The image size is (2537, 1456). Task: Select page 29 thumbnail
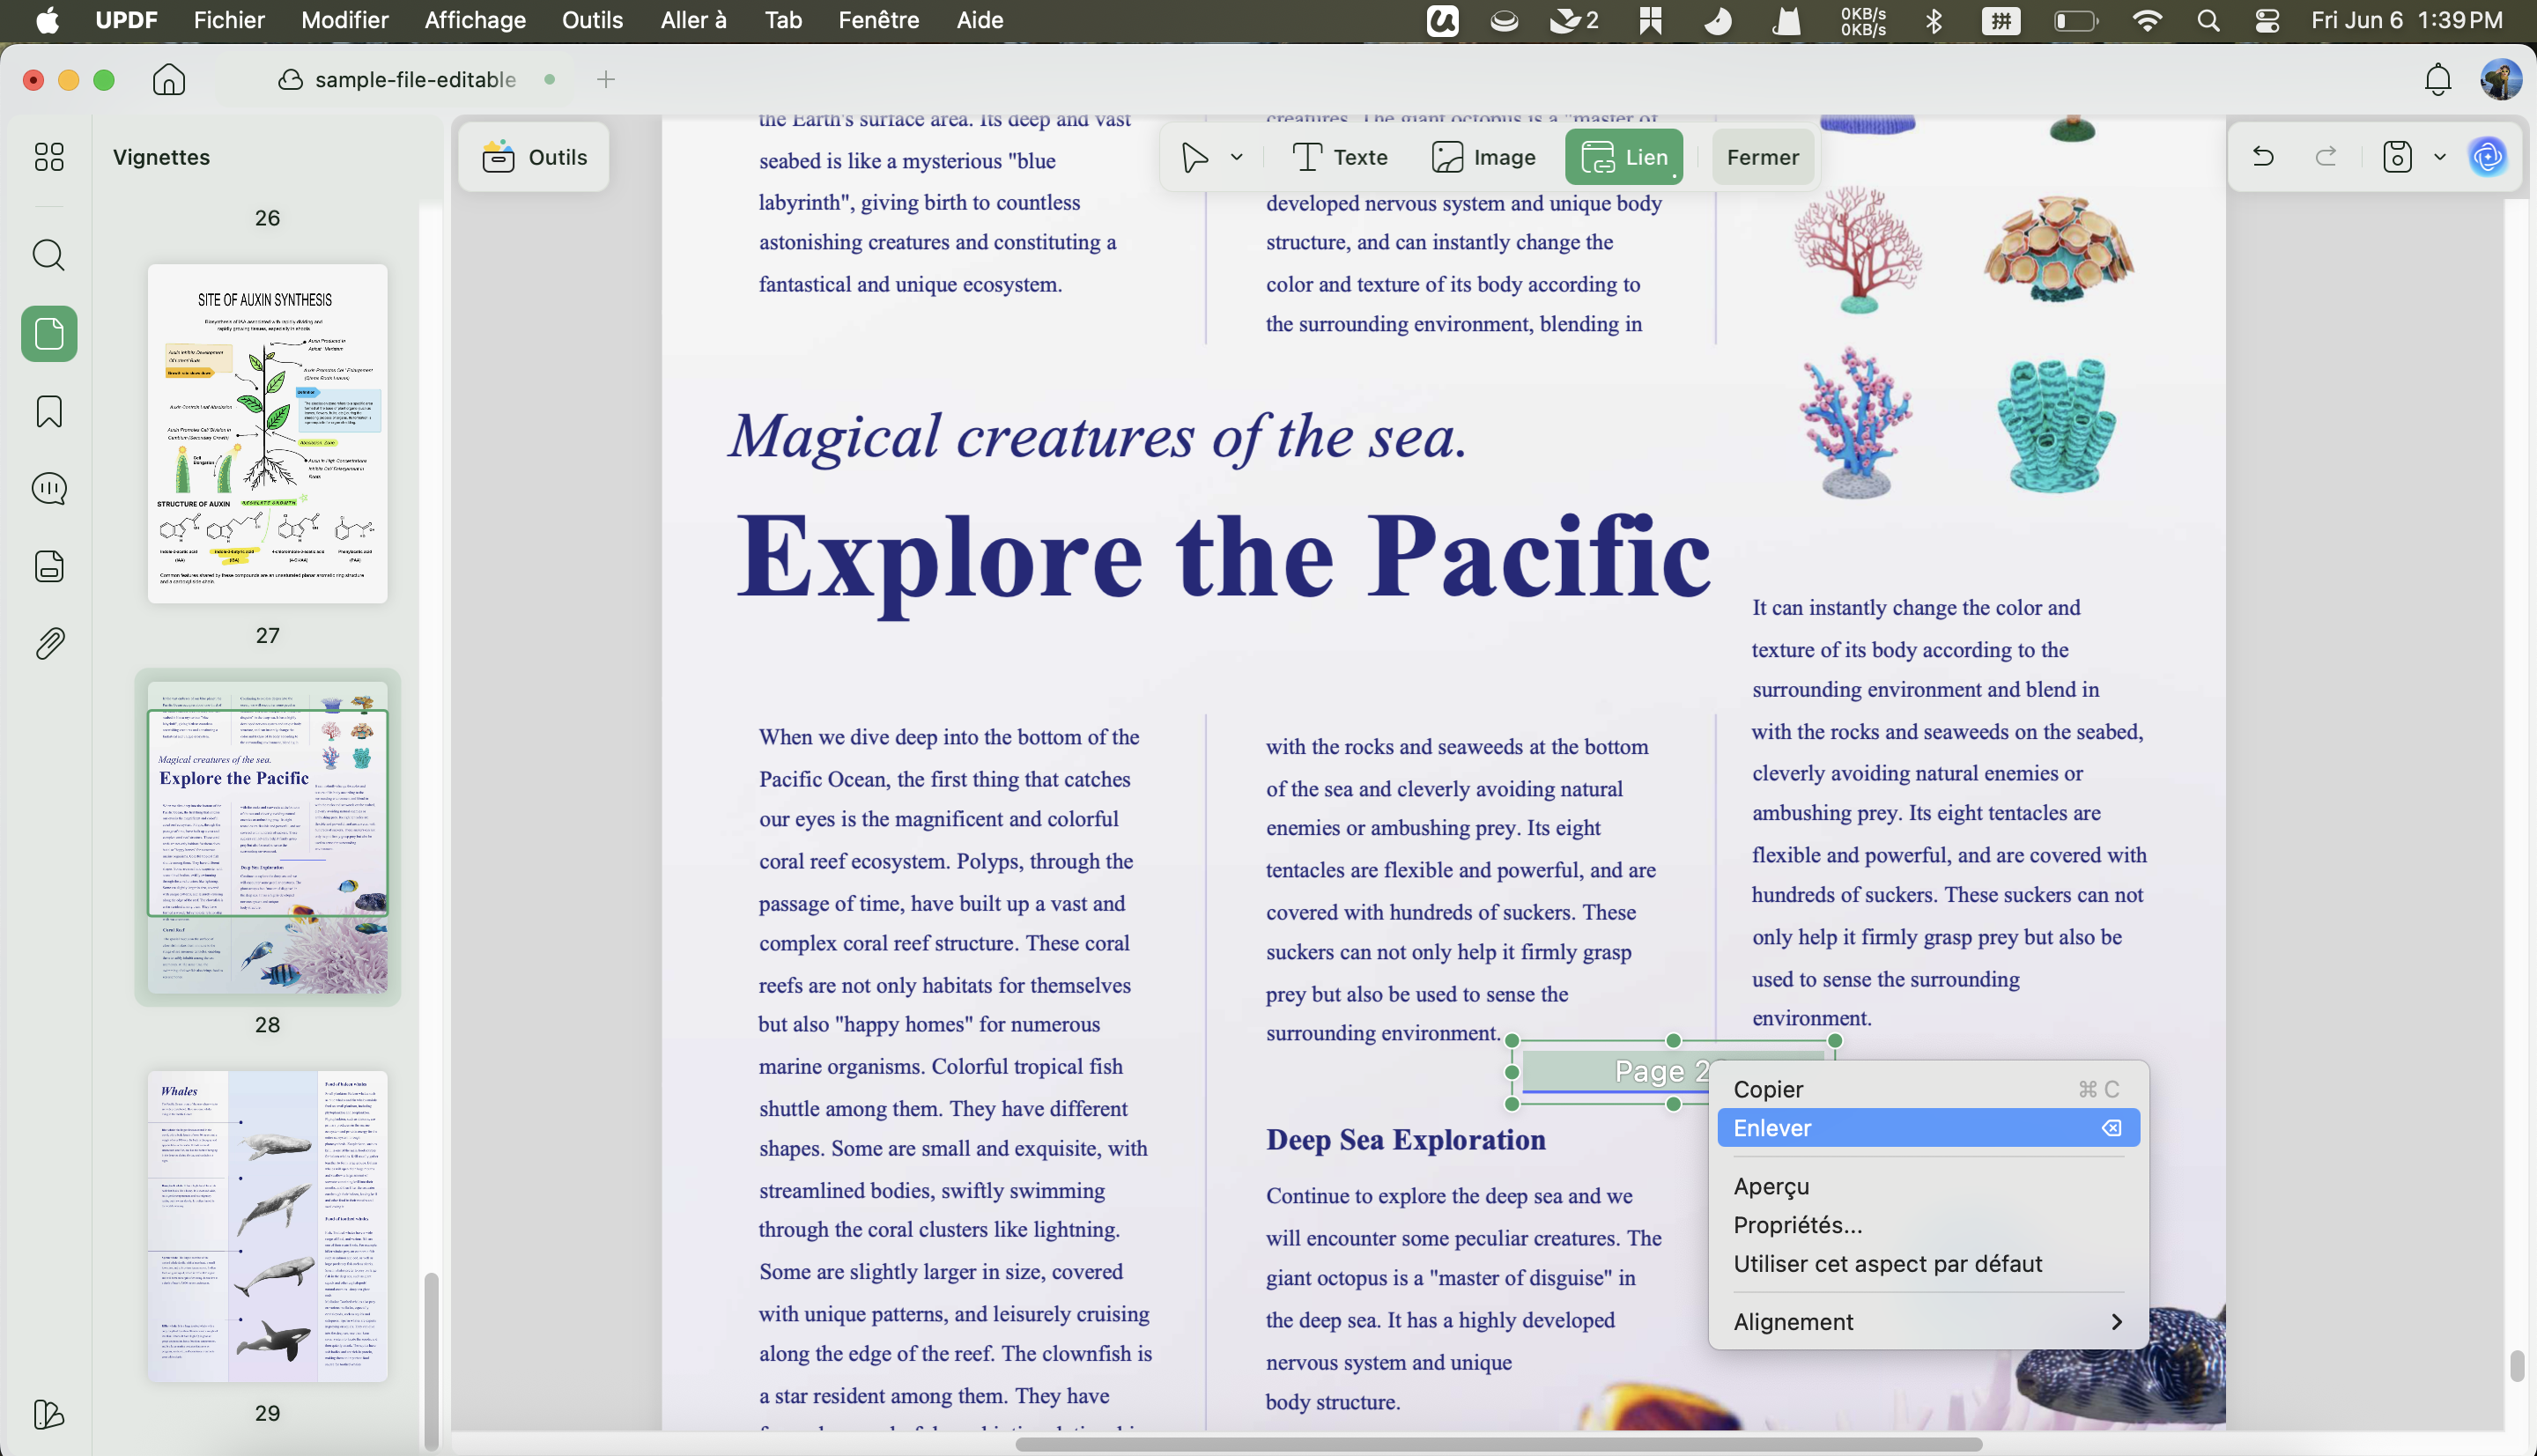pyautogui.click(x=268, y=1226)
